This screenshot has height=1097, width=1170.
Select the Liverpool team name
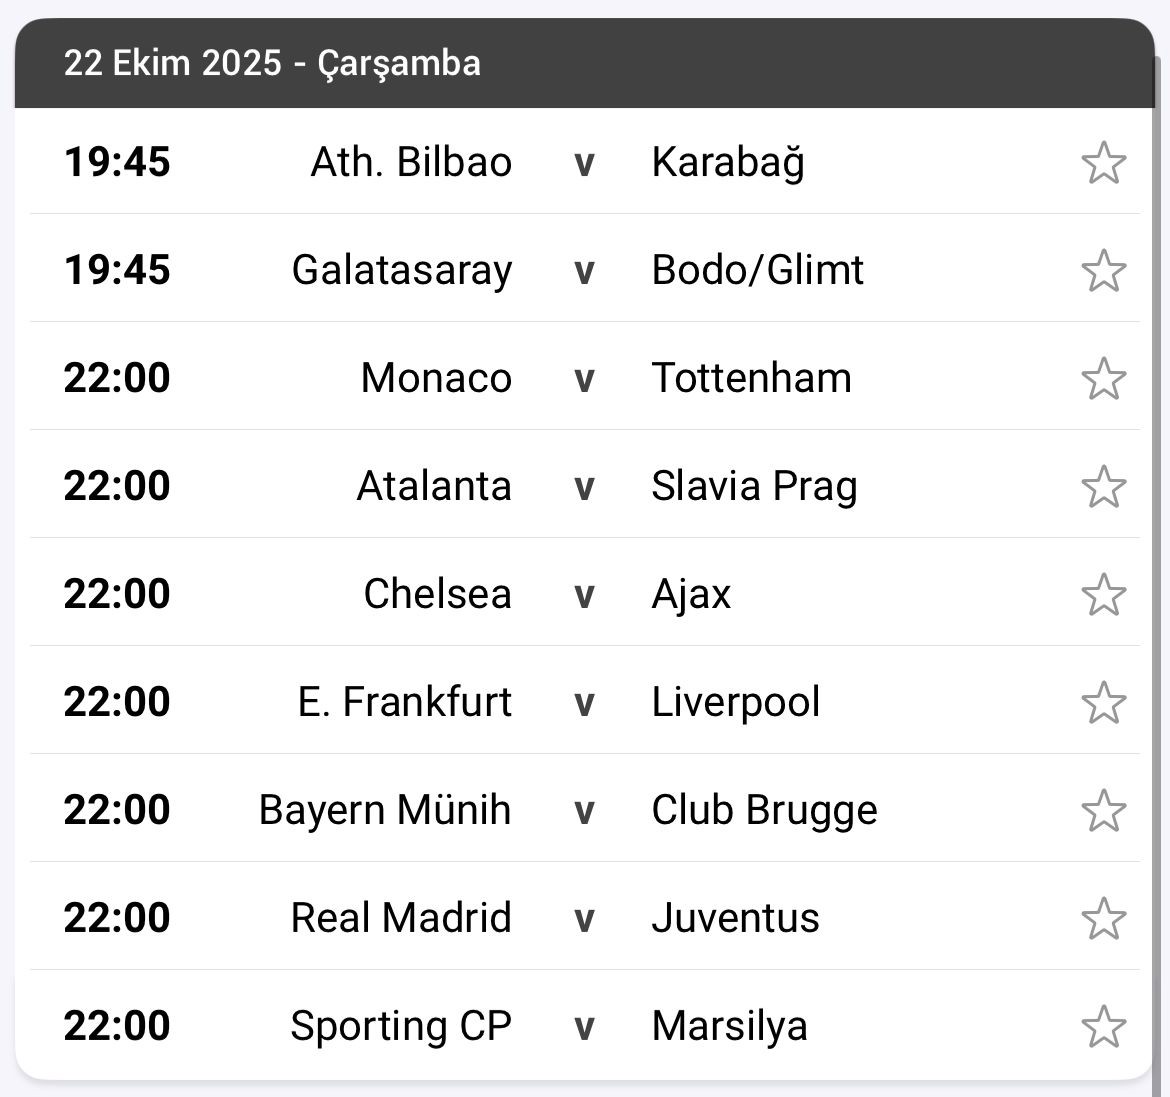click(735, 702)
